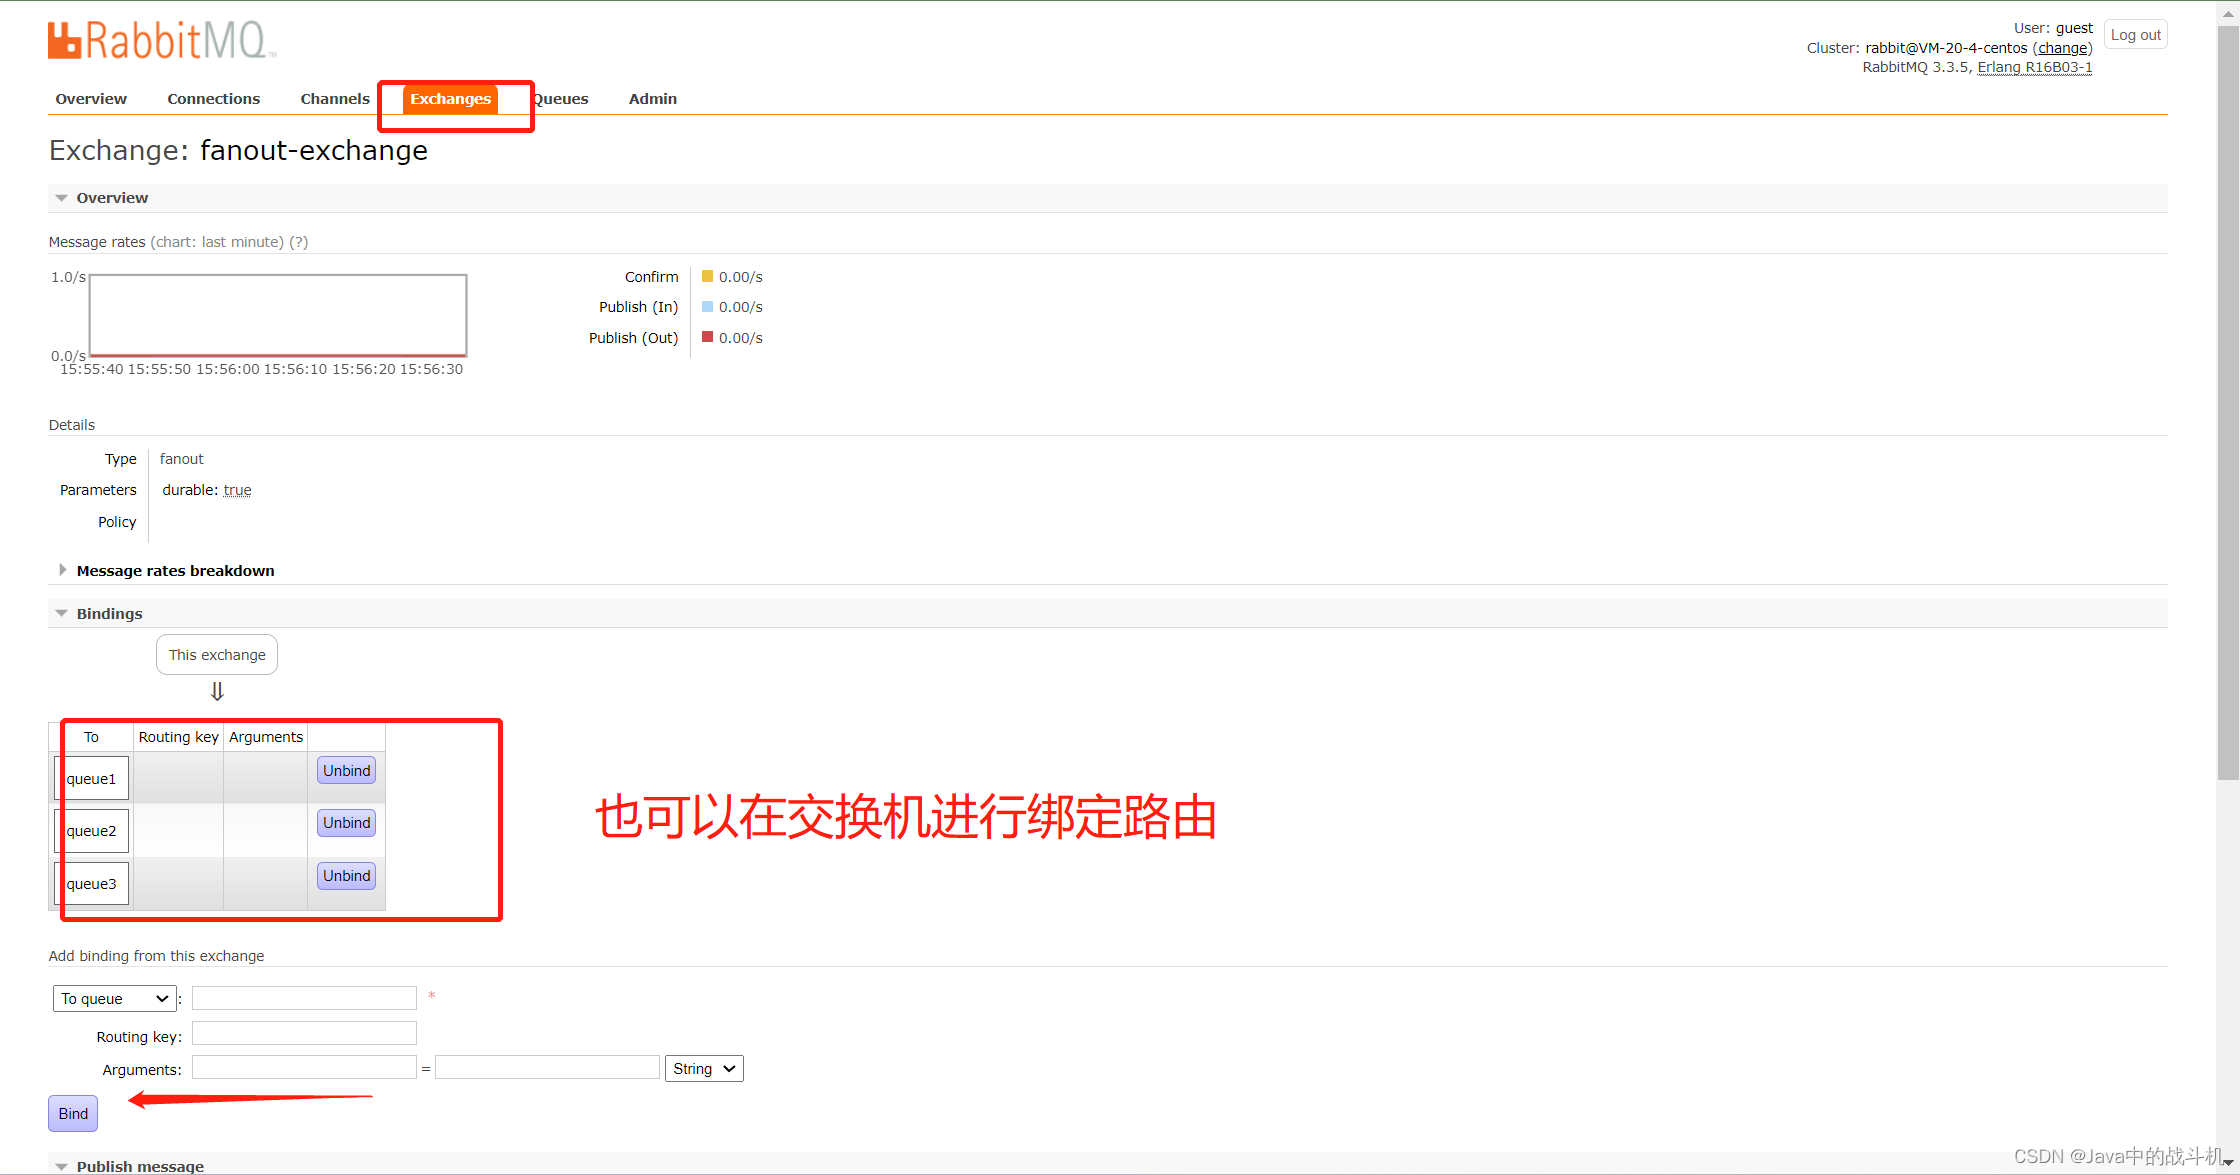Screen dimensions: 2240x1175
Task: Collapse the Bindings section
Action: pos(109,614)
